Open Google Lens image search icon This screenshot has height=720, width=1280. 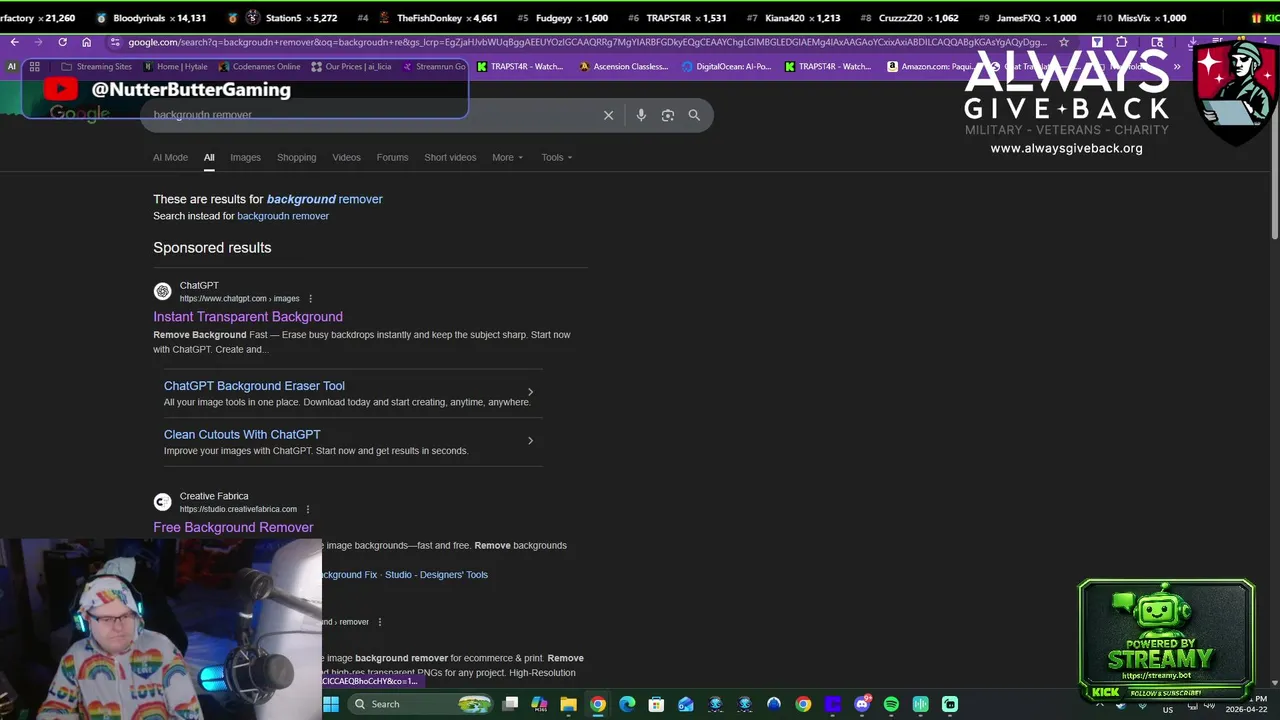click(x=668, y=115)
